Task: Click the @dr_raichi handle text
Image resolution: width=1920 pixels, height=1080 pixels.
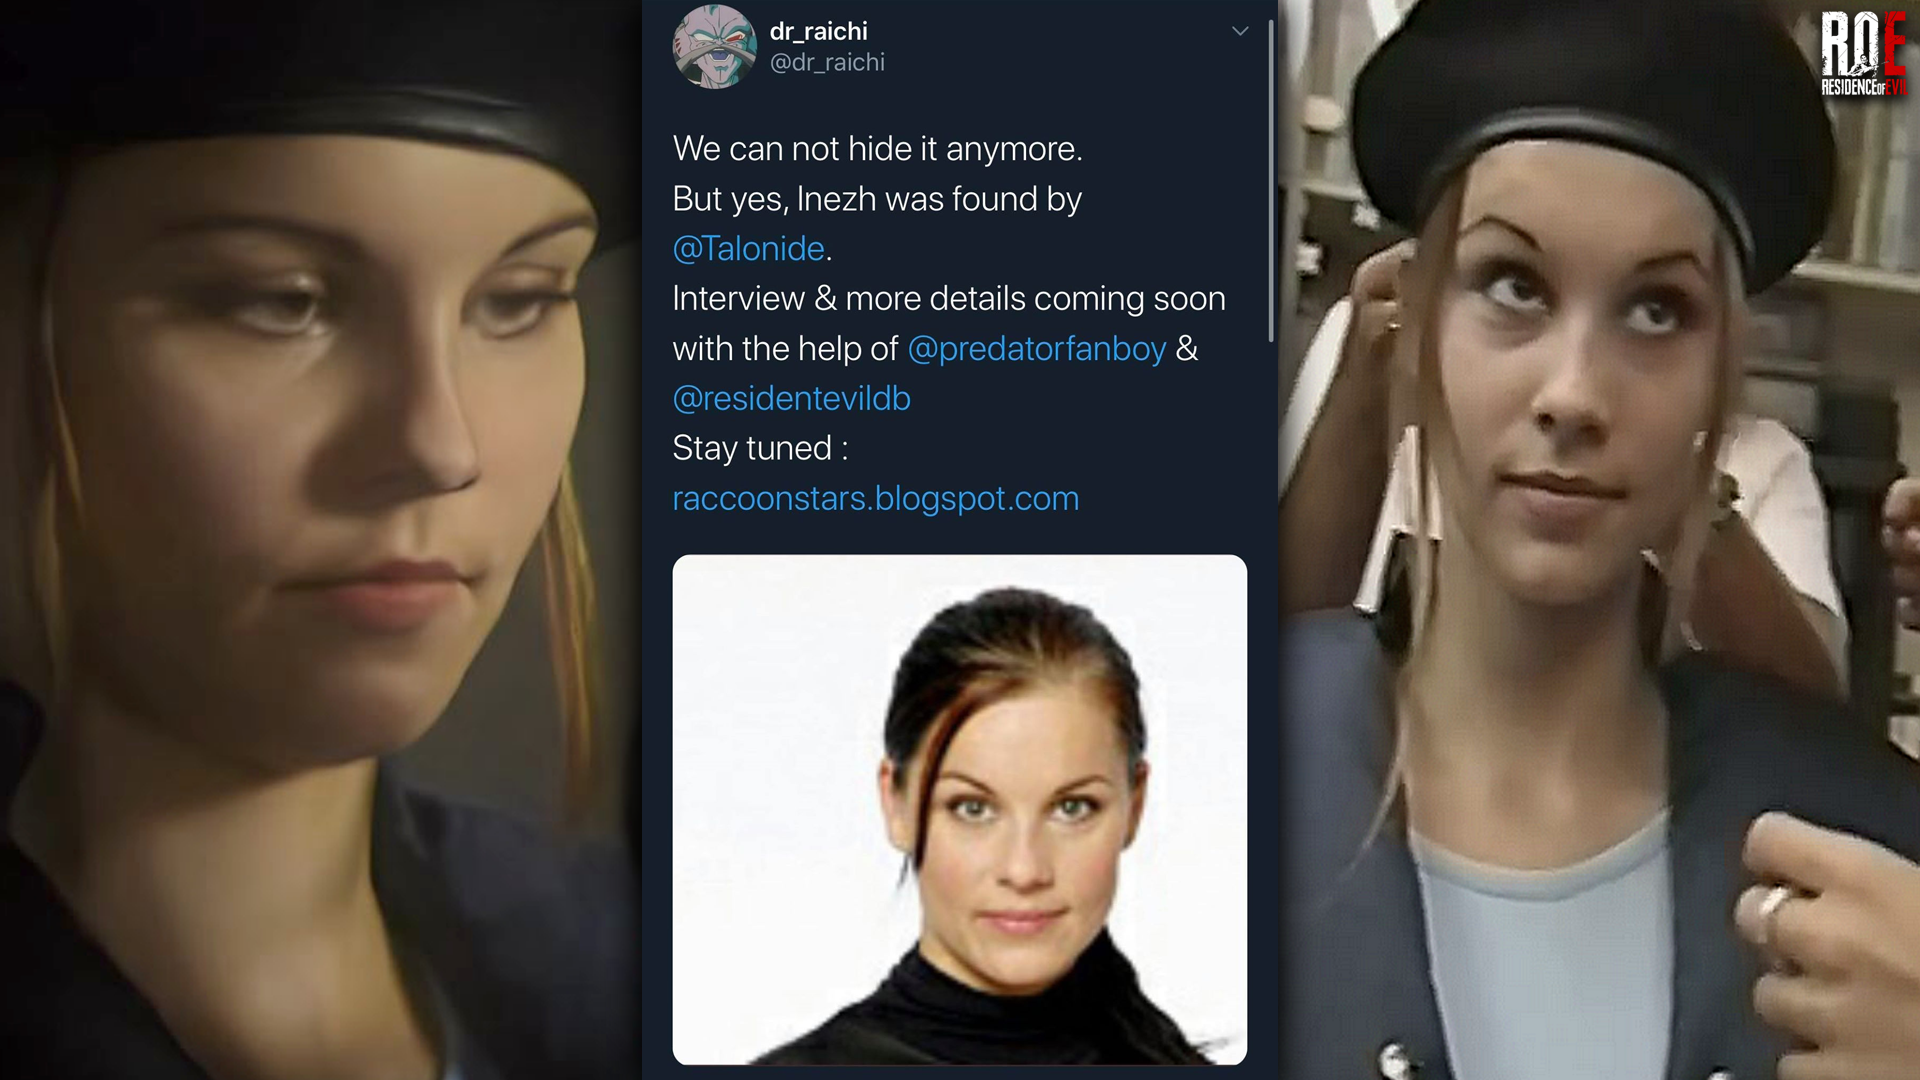Action: 827,62
